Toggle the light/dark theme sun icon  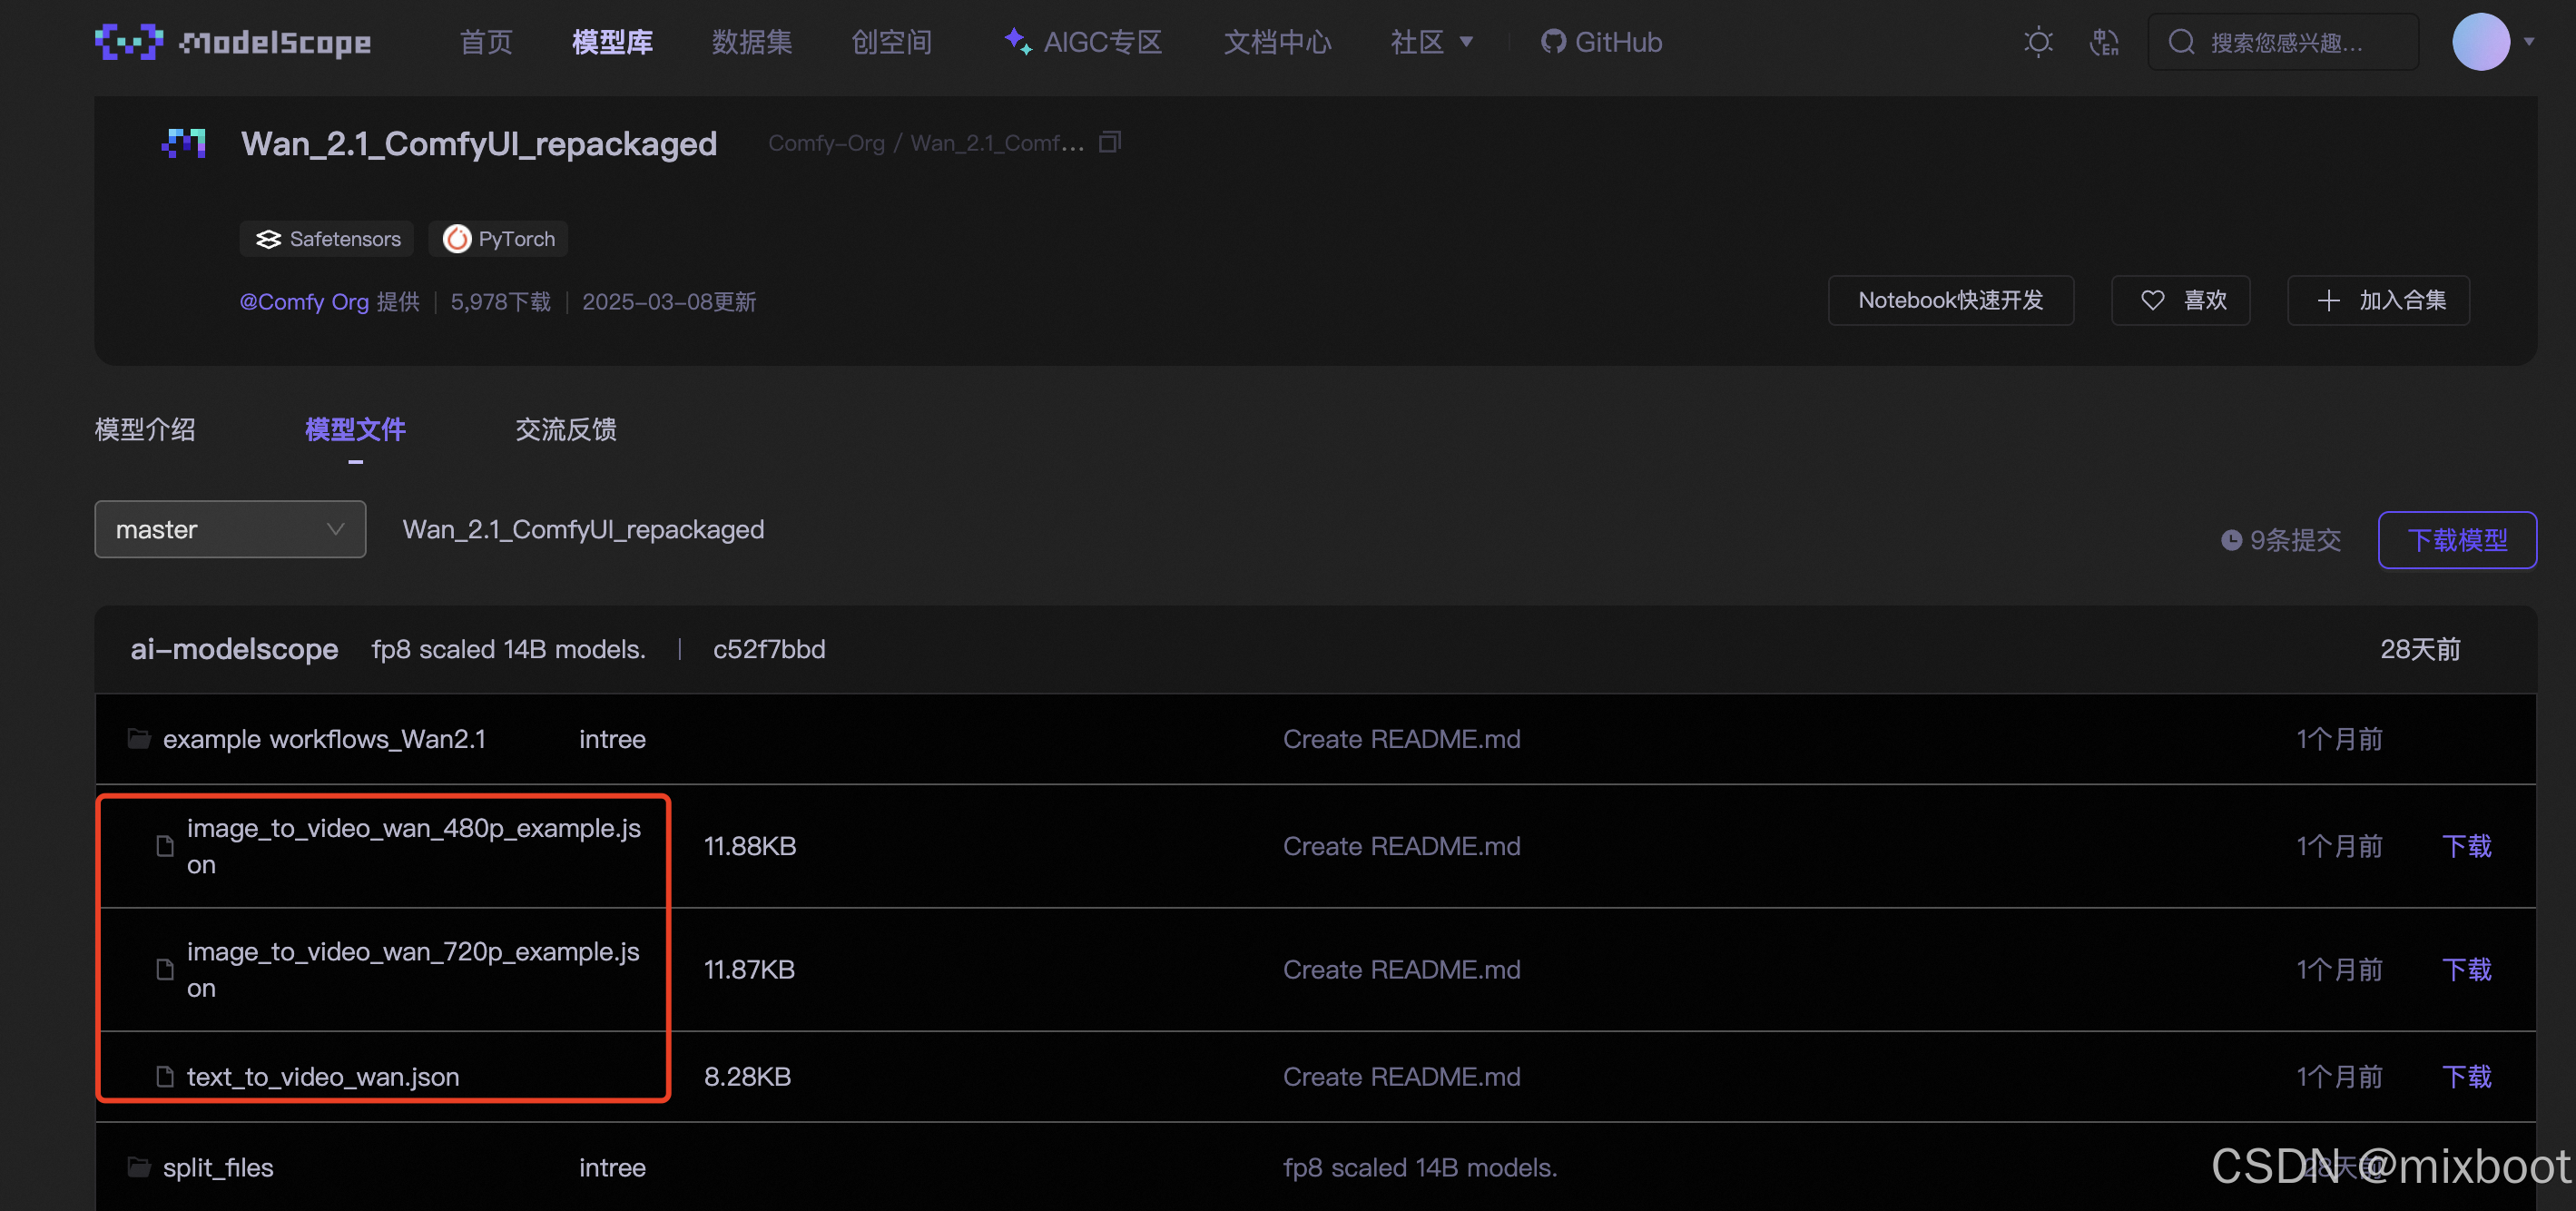pyautogui.click(x=2038, y=42)
